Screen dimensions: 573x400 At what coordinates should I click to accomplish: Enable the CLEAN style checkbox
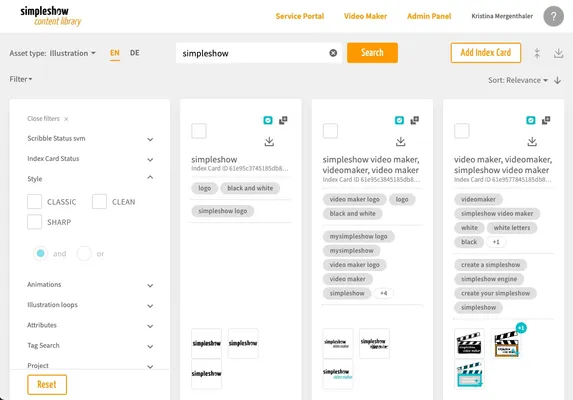click(x=99, y=202)
